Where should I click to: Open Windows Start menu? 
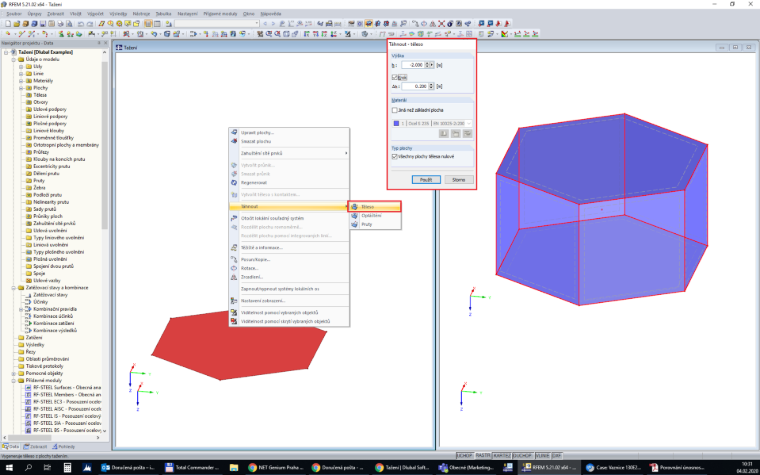(9, 468)
